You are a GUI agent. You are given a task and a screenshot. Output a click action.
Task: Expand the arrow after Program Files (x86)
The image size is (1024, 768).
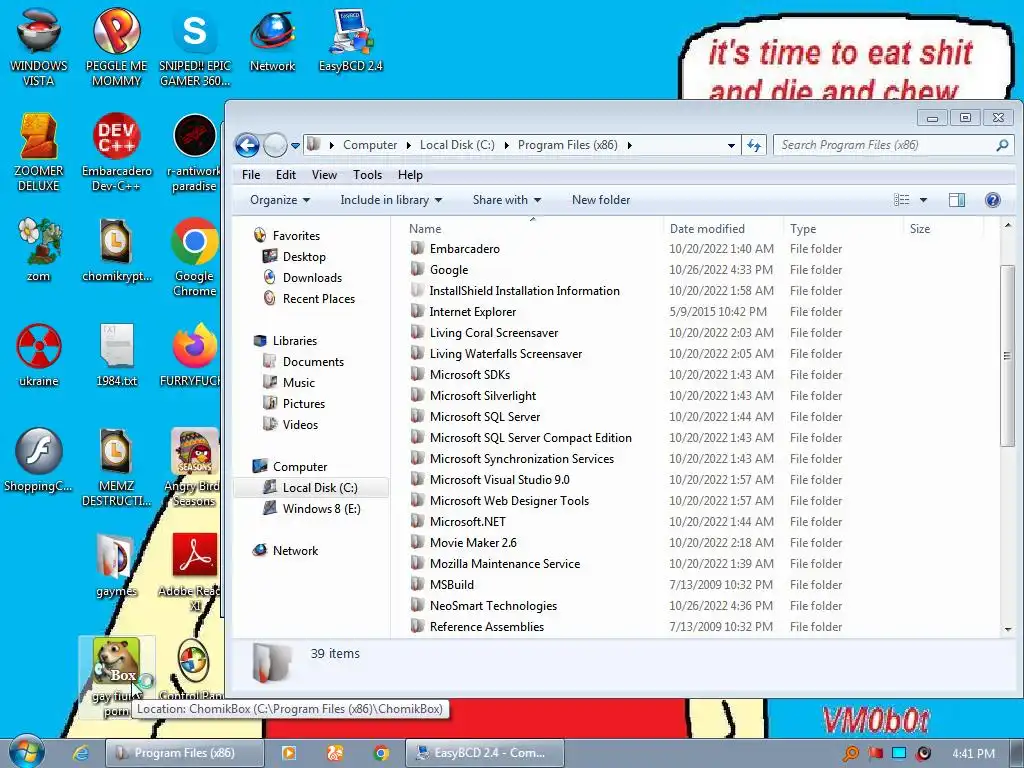pos(630,145)
